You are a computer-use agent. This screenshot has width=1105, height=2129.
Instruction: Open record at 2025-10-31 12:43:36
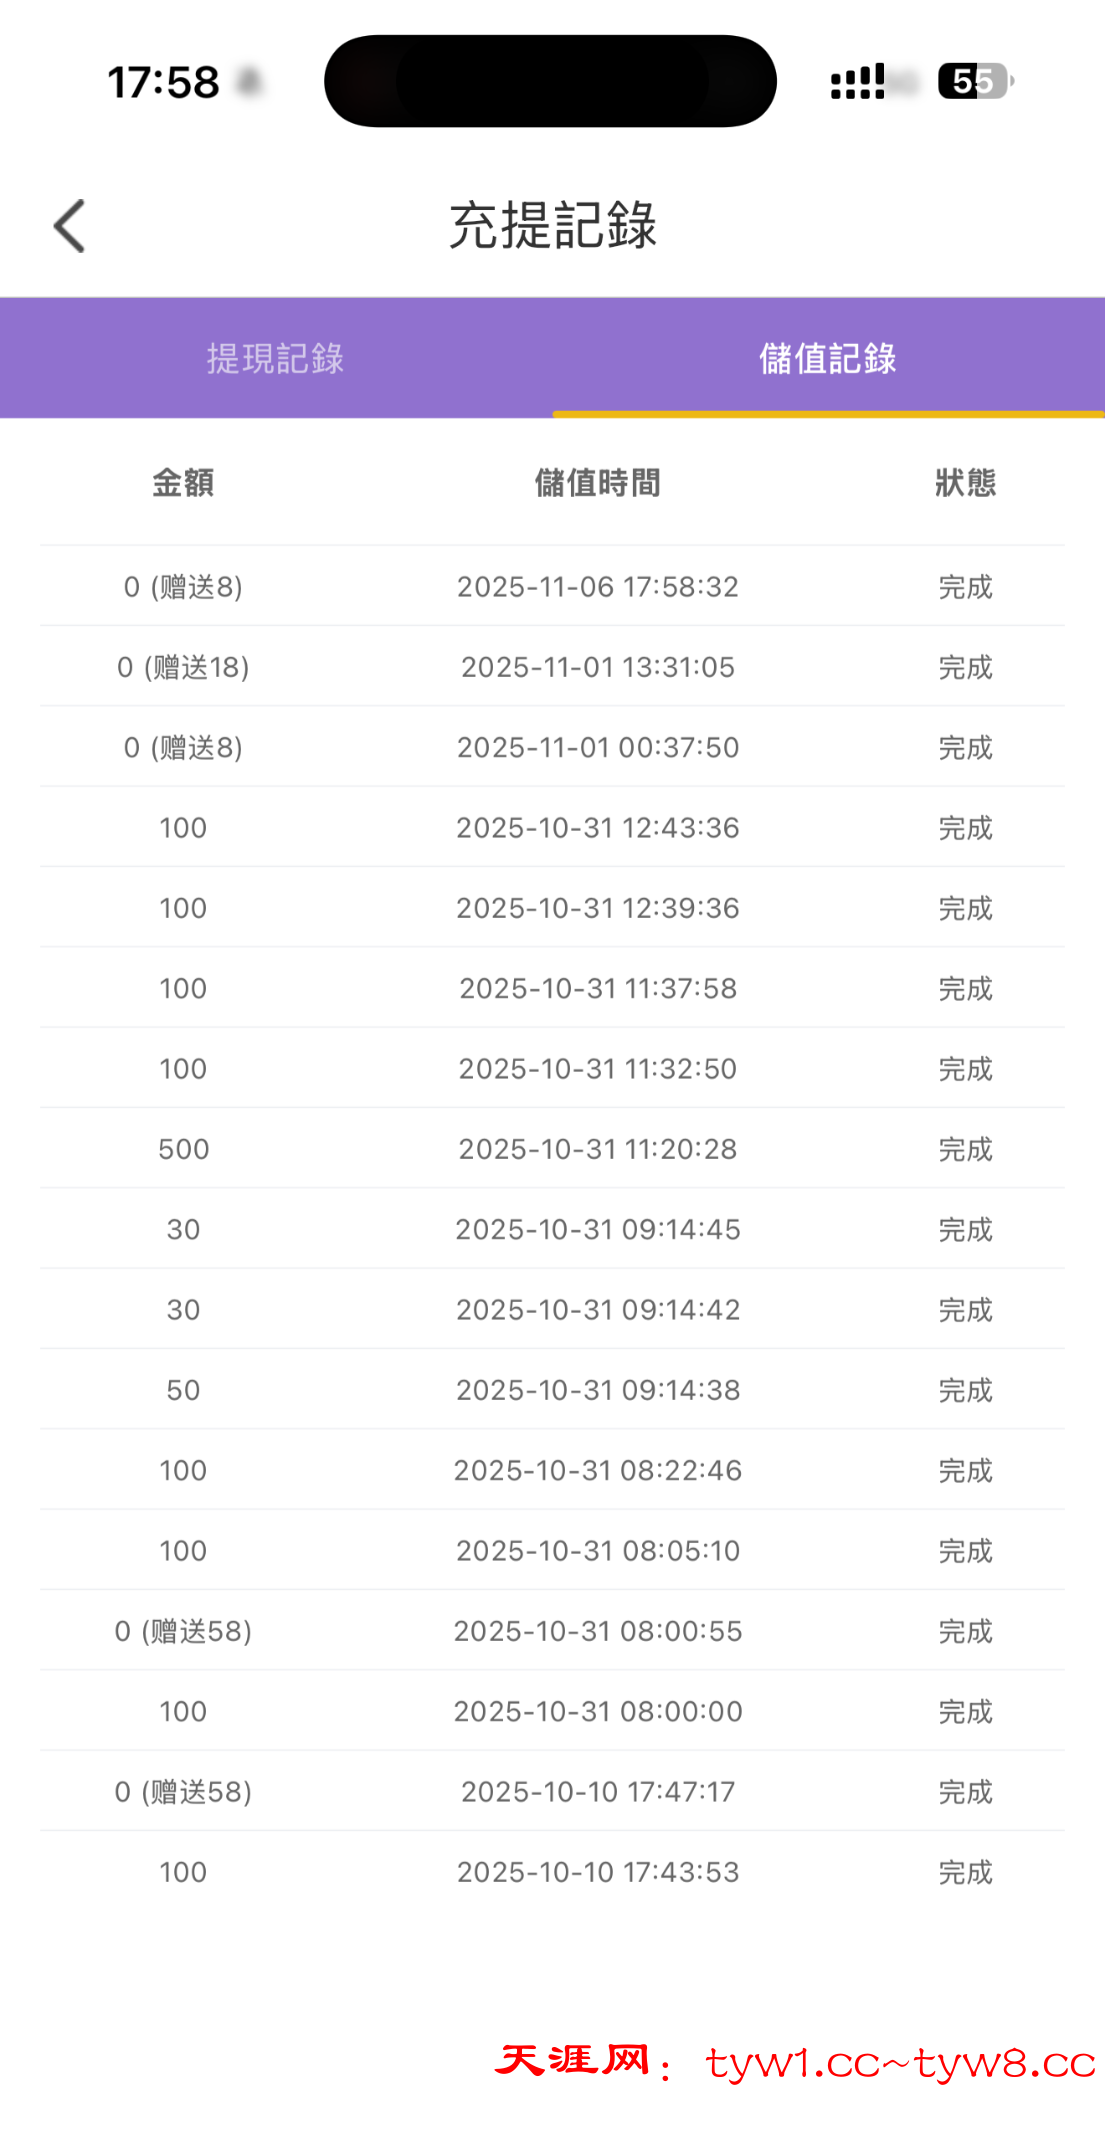(597, 828)
